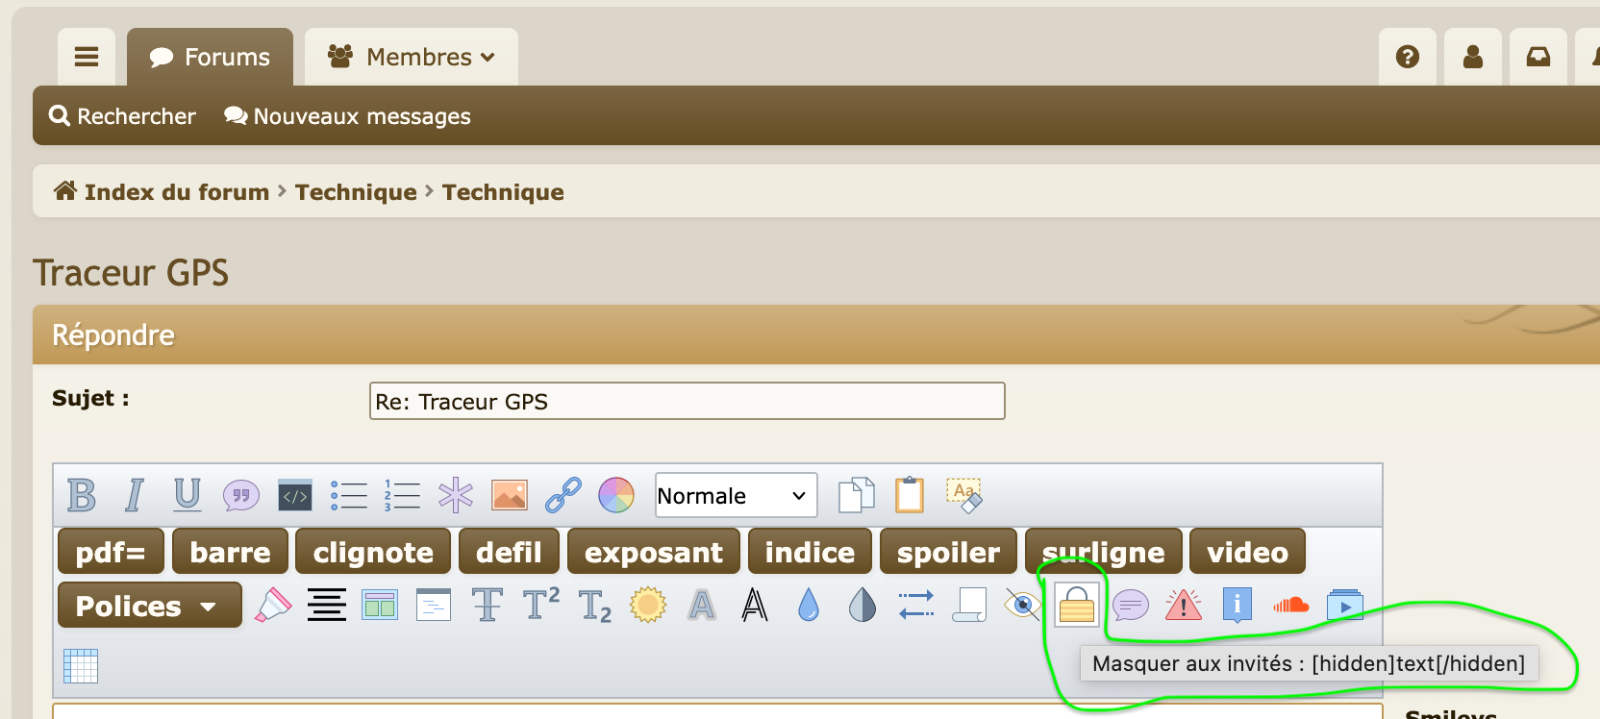Screen dimensions: 1600x719
Task: Switch to the Forums tab
Action: click(x=210, y=57)
